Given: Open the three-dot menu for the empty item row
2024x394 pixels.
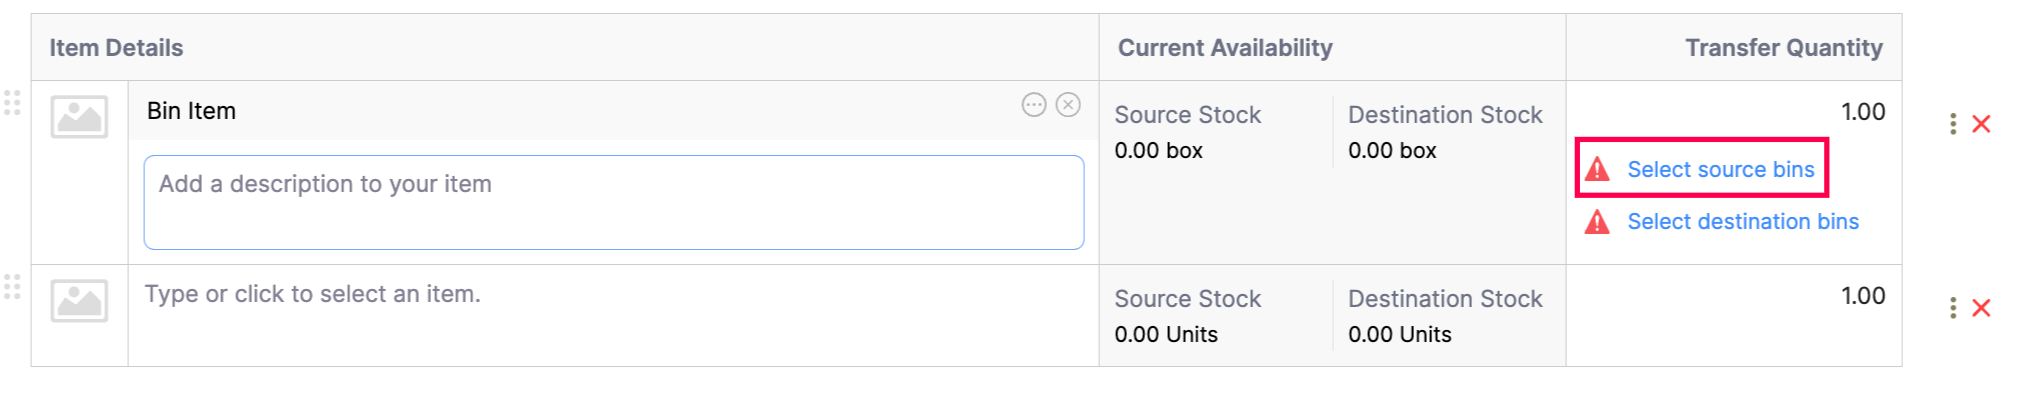Looking at the screenshot, I should (1952, 308).
